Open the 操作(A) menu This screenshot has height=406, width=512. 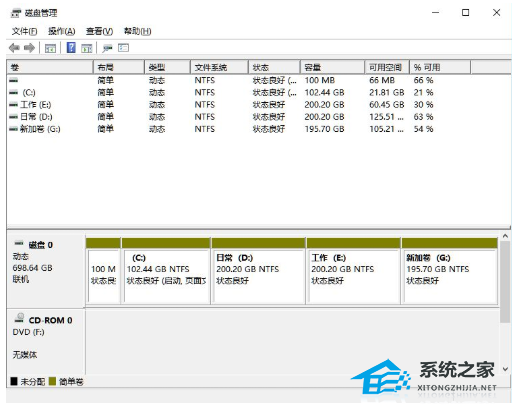[x=62, y=31]
